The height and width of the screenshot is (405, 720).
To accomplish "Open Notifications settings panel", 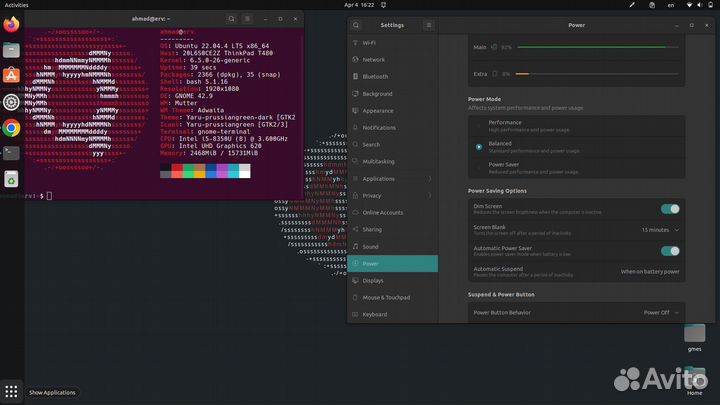I will click(x=393, y=128).
